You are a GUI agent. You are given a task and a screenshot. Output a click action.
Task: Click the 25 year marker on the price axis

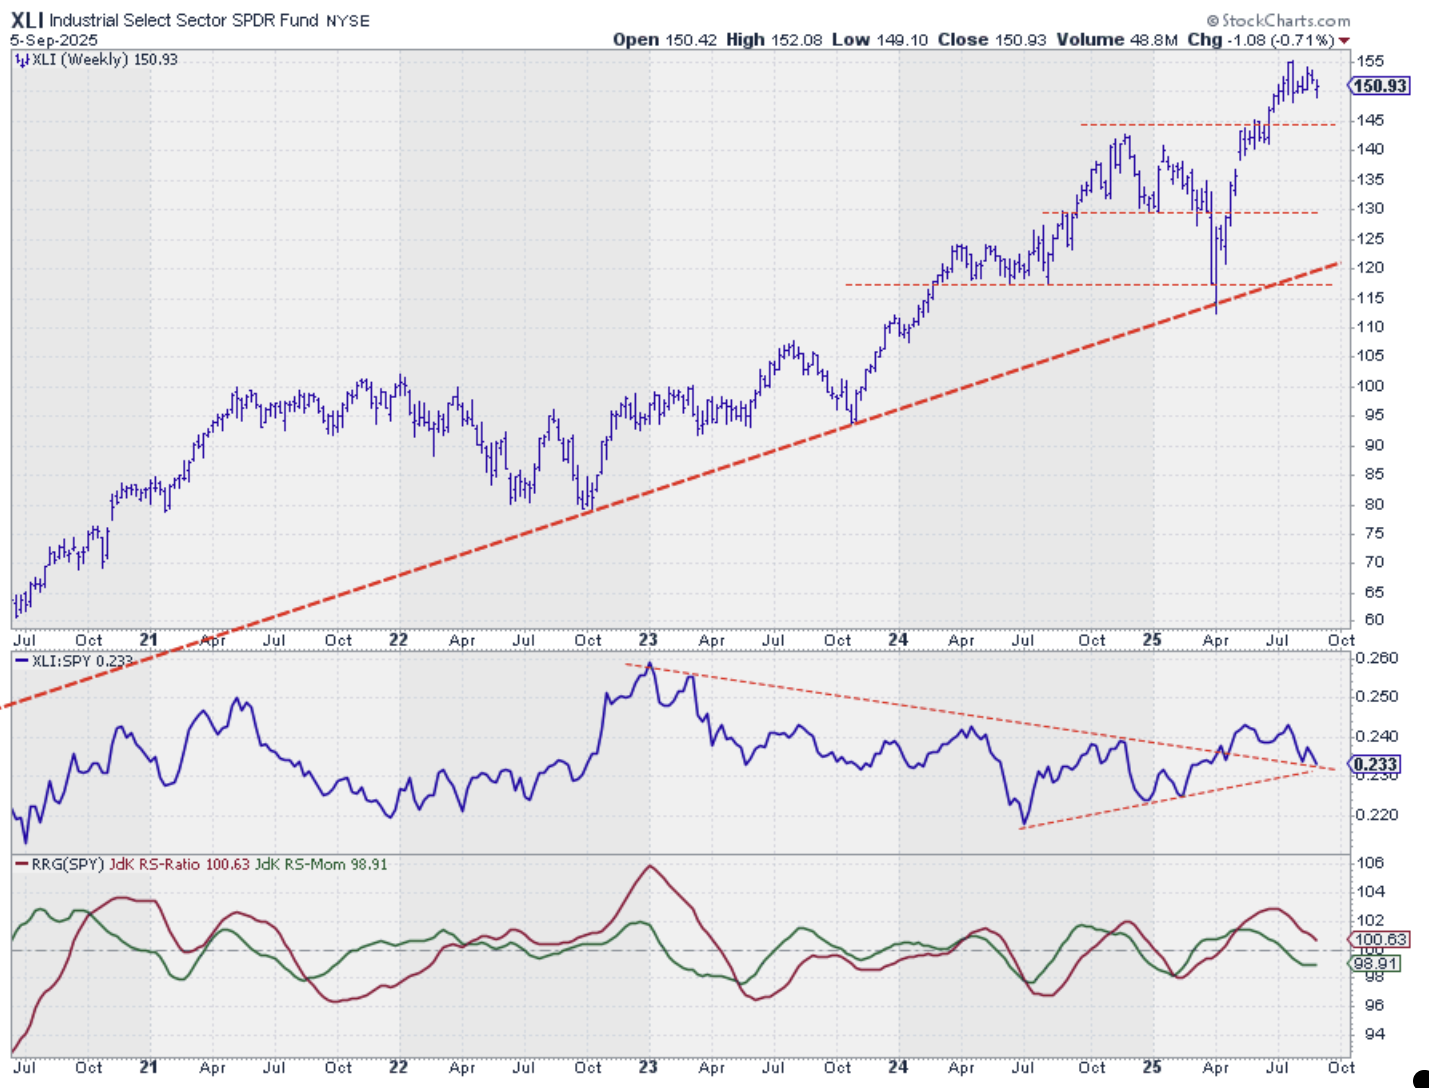tap(1152, 640)
